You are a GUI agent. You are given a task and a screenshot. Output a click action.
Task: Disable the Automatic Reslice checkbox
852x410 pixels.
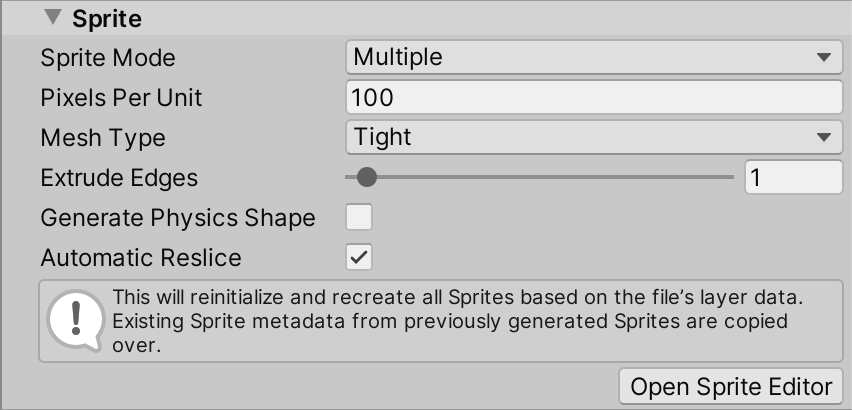click(359, 257)
